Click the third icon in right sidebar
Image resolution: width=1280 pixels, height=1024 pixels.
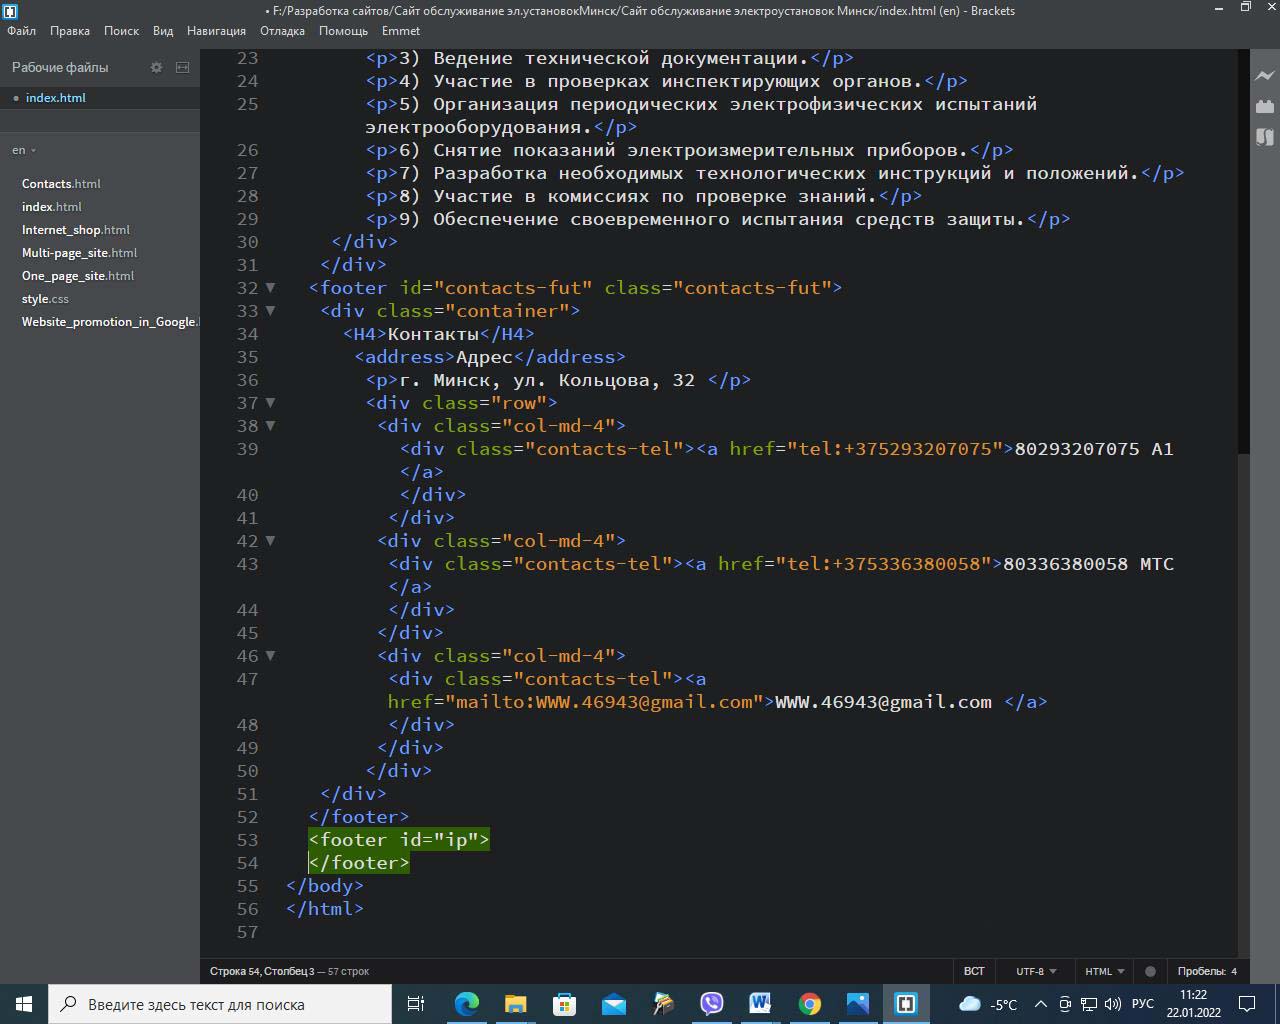click(x=1264, y=136)
